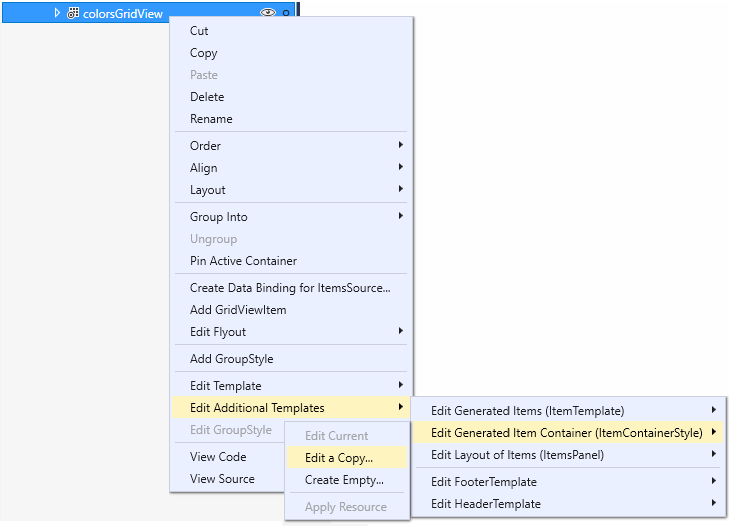Image resolution: width=731 pixels, height=526 pixels.
Task: Open the Order submenu
Action: tap(291, 145)
